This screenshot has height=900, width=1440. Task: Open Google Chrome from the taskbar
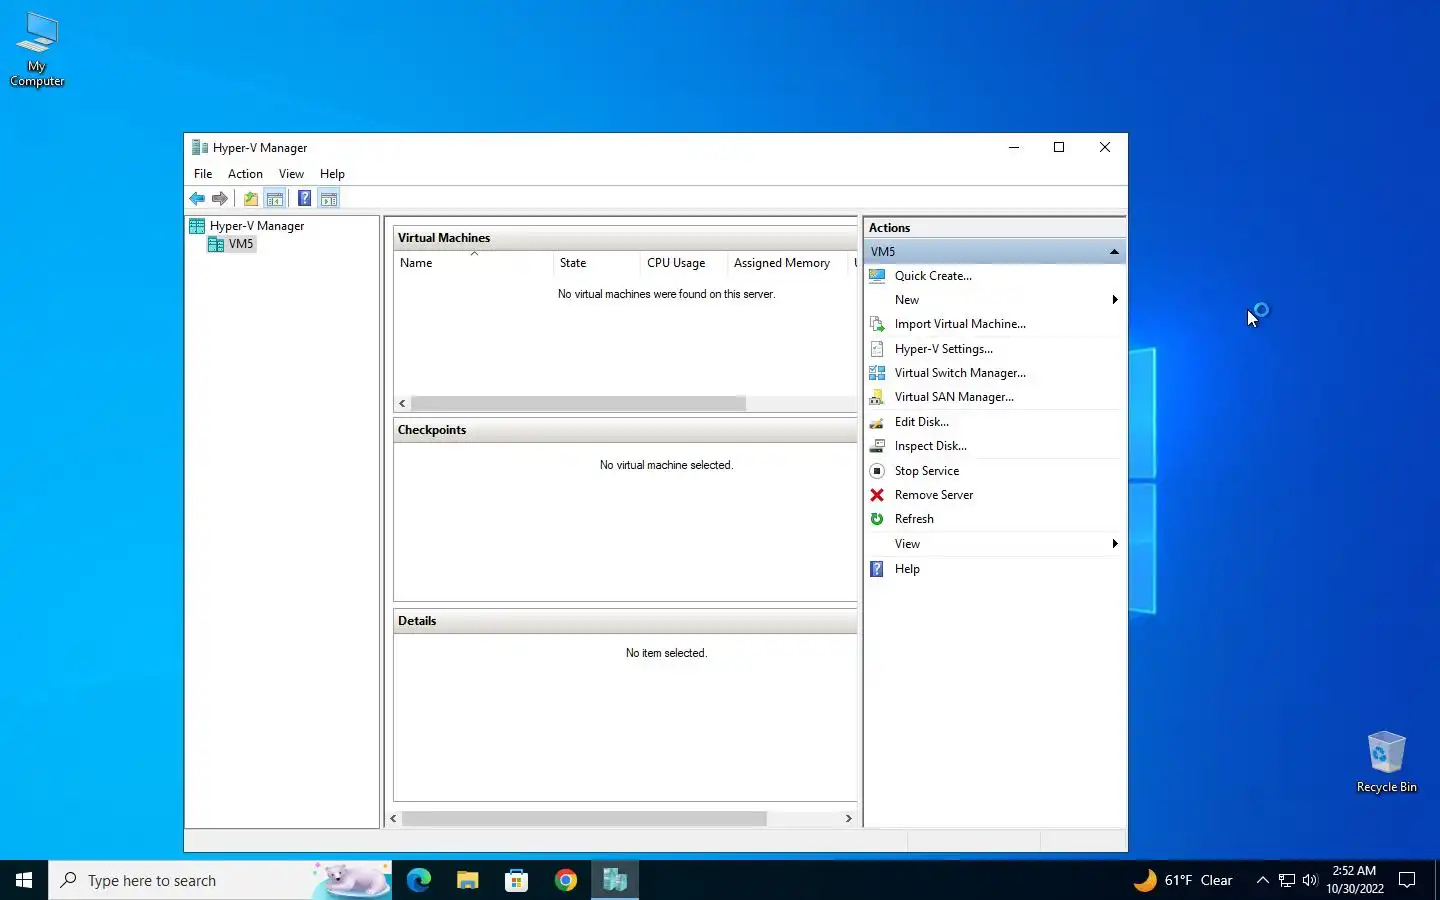[x=565, y=880]
